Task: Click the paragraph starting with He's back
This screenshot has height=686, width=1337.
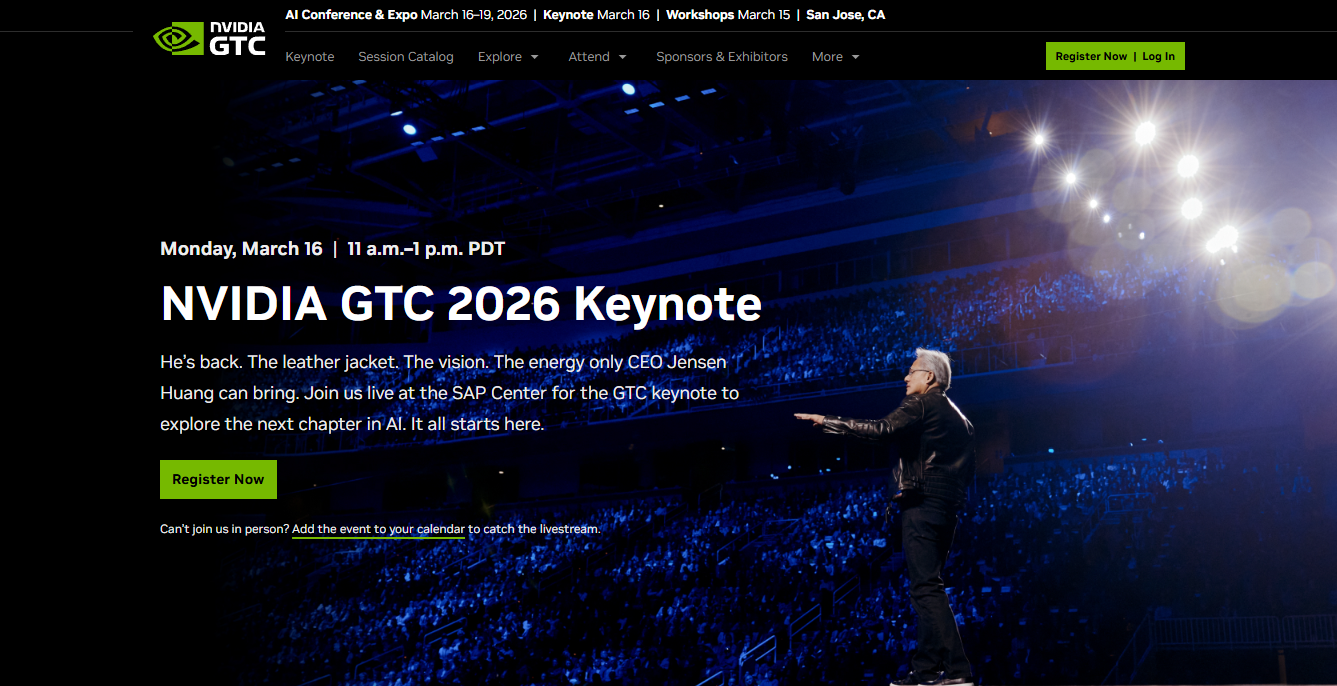Action: coord(449,392)
